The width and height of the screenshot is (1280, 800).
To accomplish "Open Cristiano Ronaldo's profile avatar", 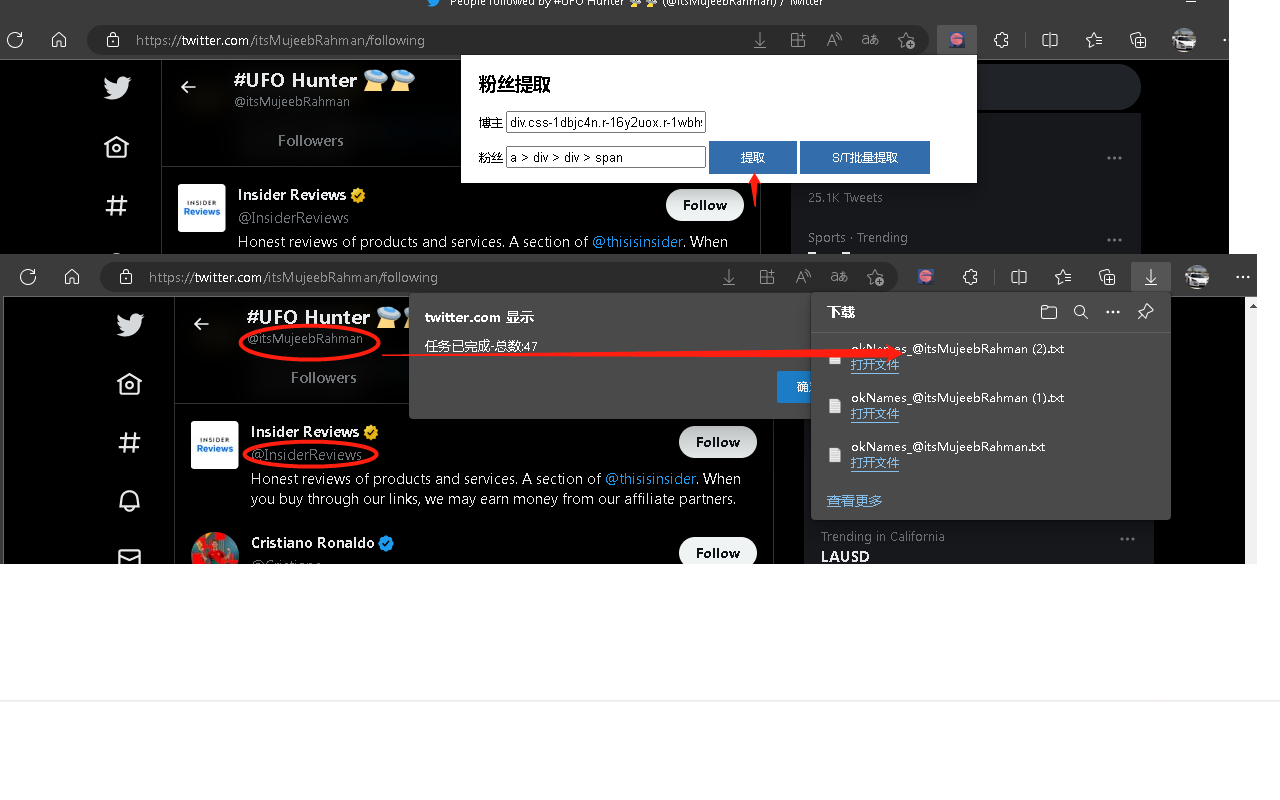I will (x=215, y=548).
